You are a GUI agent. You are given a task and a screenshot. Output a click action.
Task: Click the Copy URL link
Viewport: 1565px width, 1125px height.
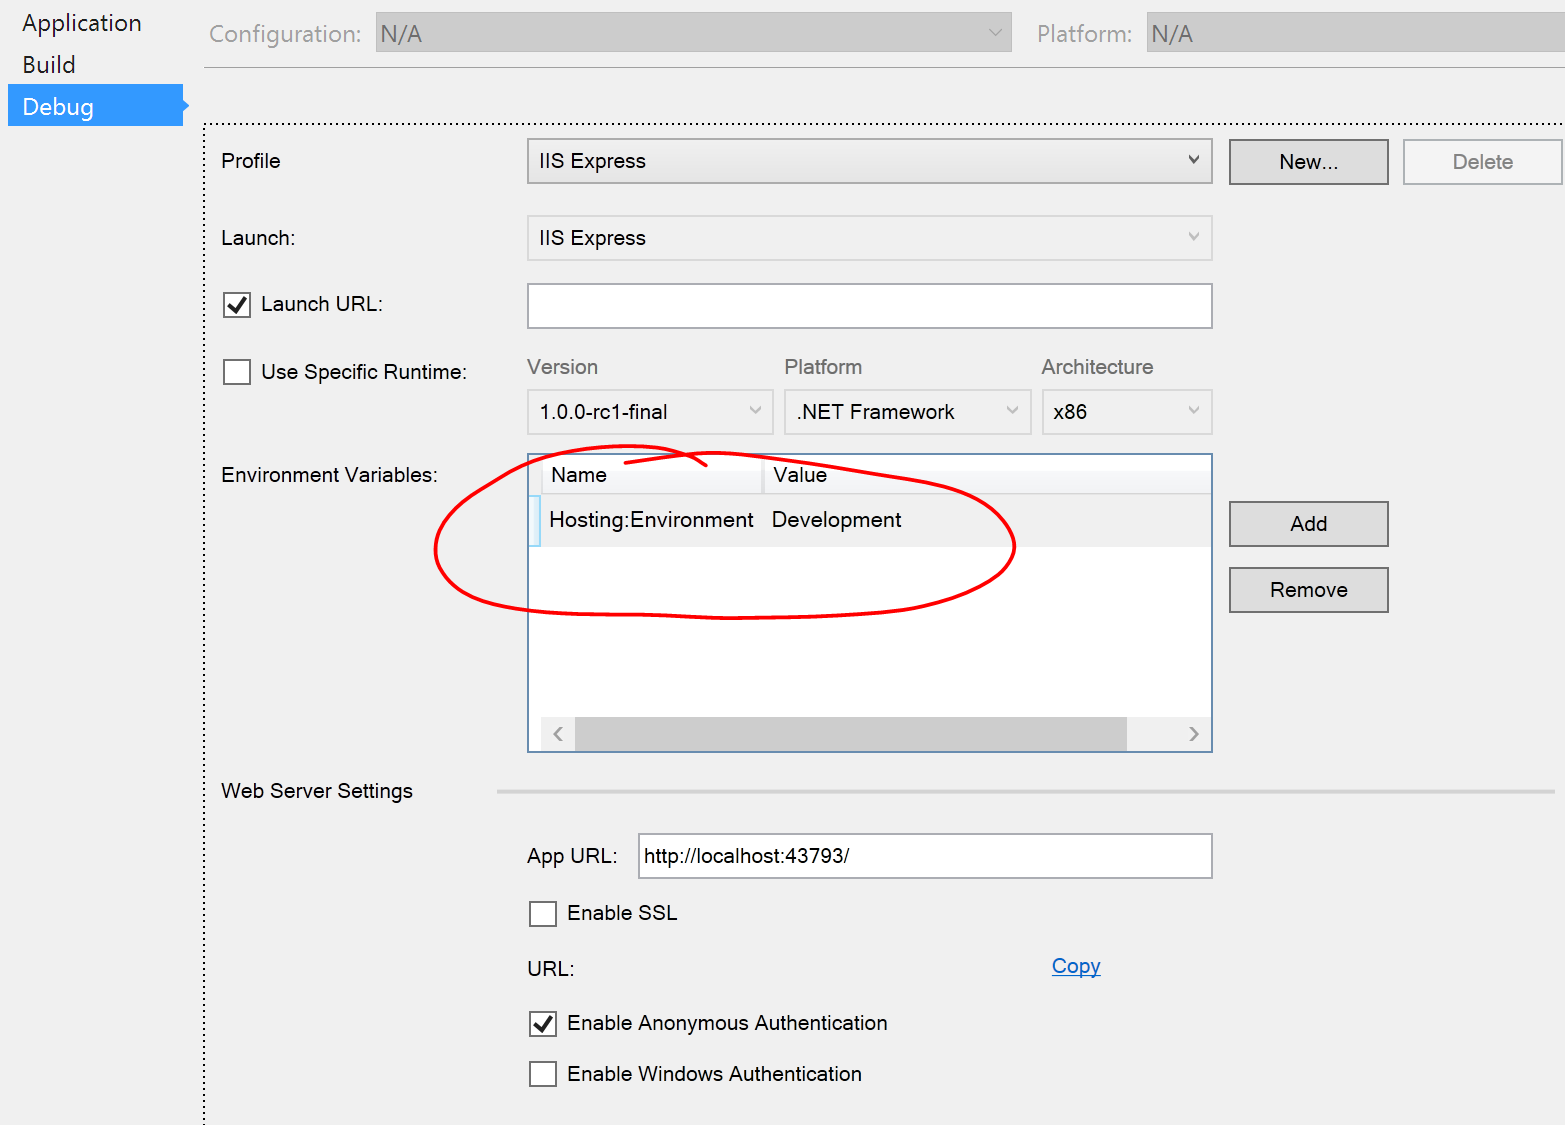pos(1076,966)
